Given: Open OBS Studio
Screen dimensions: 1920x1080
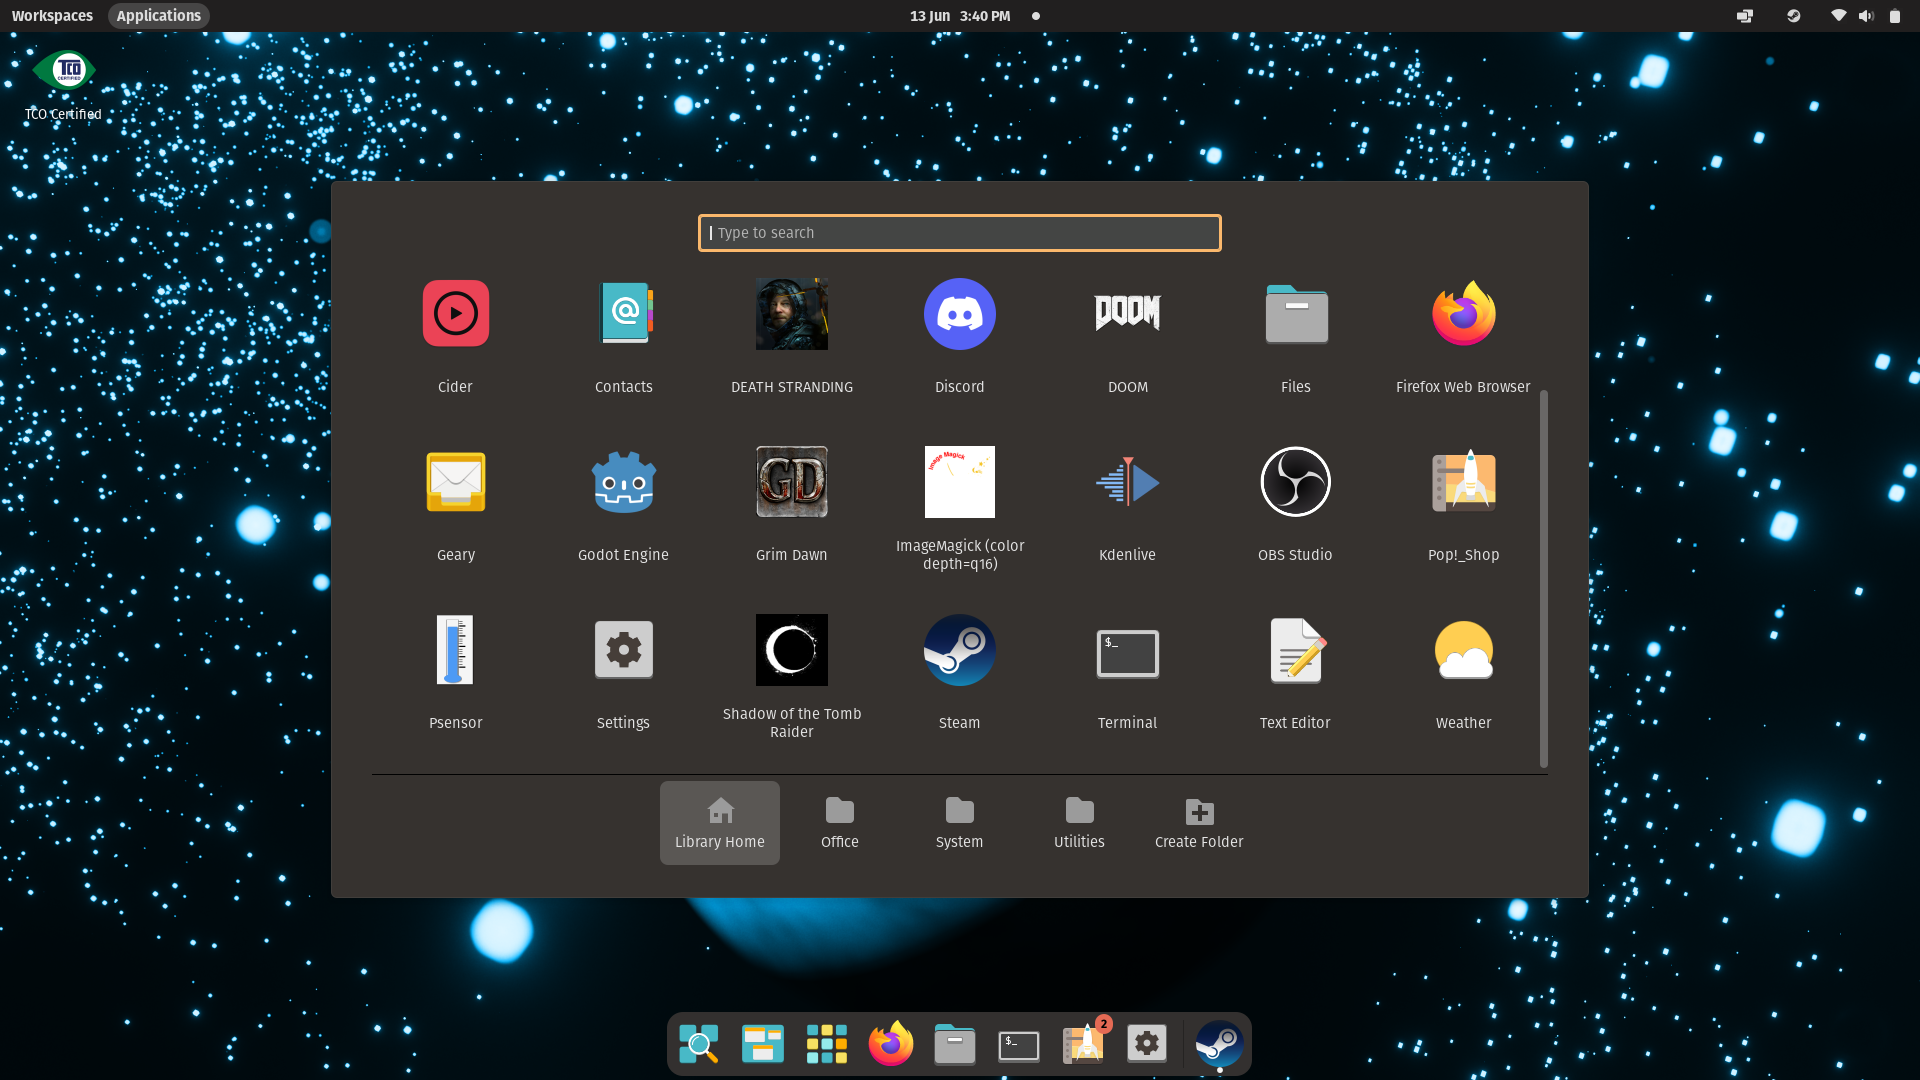Looking at the screenshot, I should click(1296, 482).
